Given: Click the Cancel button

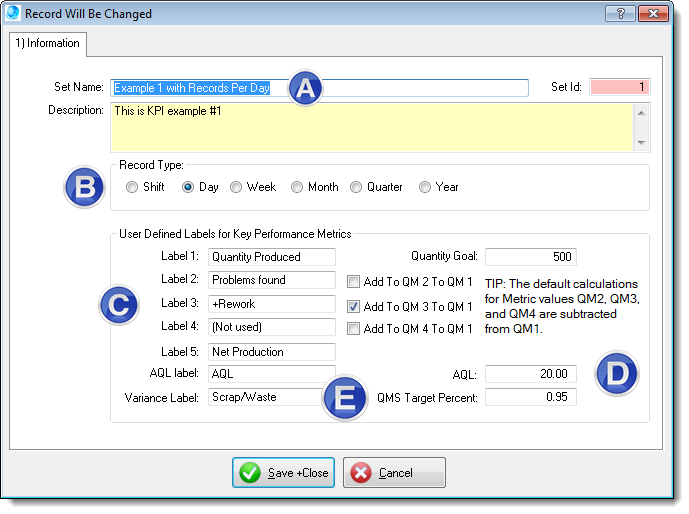Looking at the screenshot, I should click(x=394, y=473).
